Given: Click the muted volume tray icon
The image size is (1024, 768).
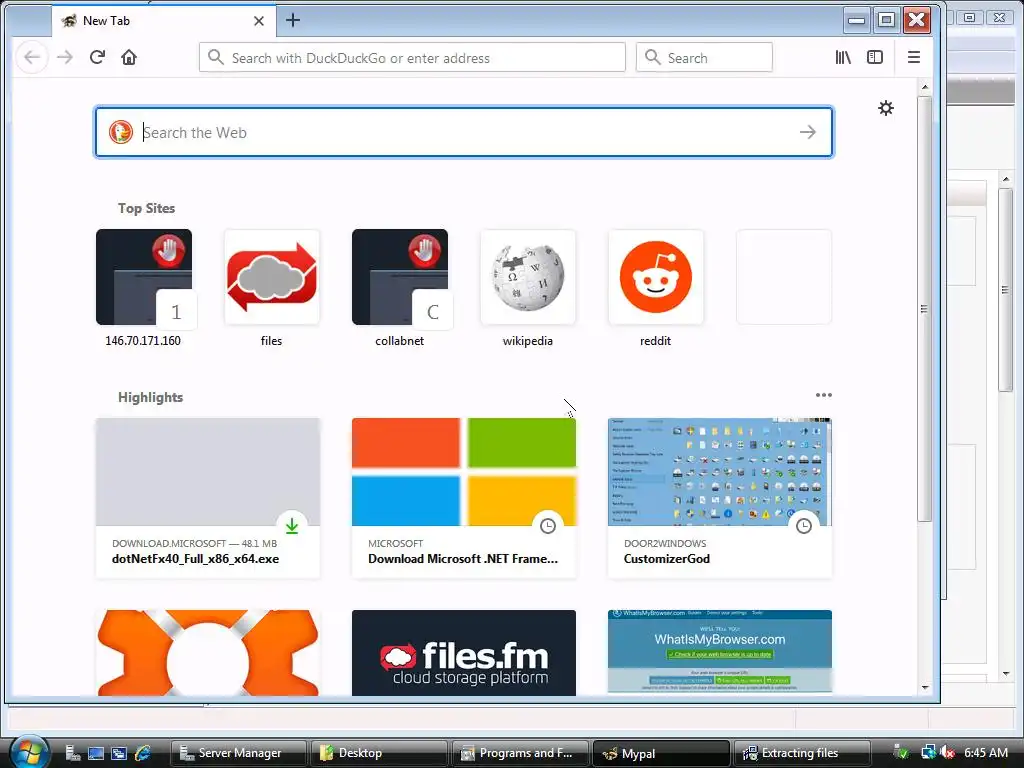Looking at the screenshot, I should click(948, 753).
